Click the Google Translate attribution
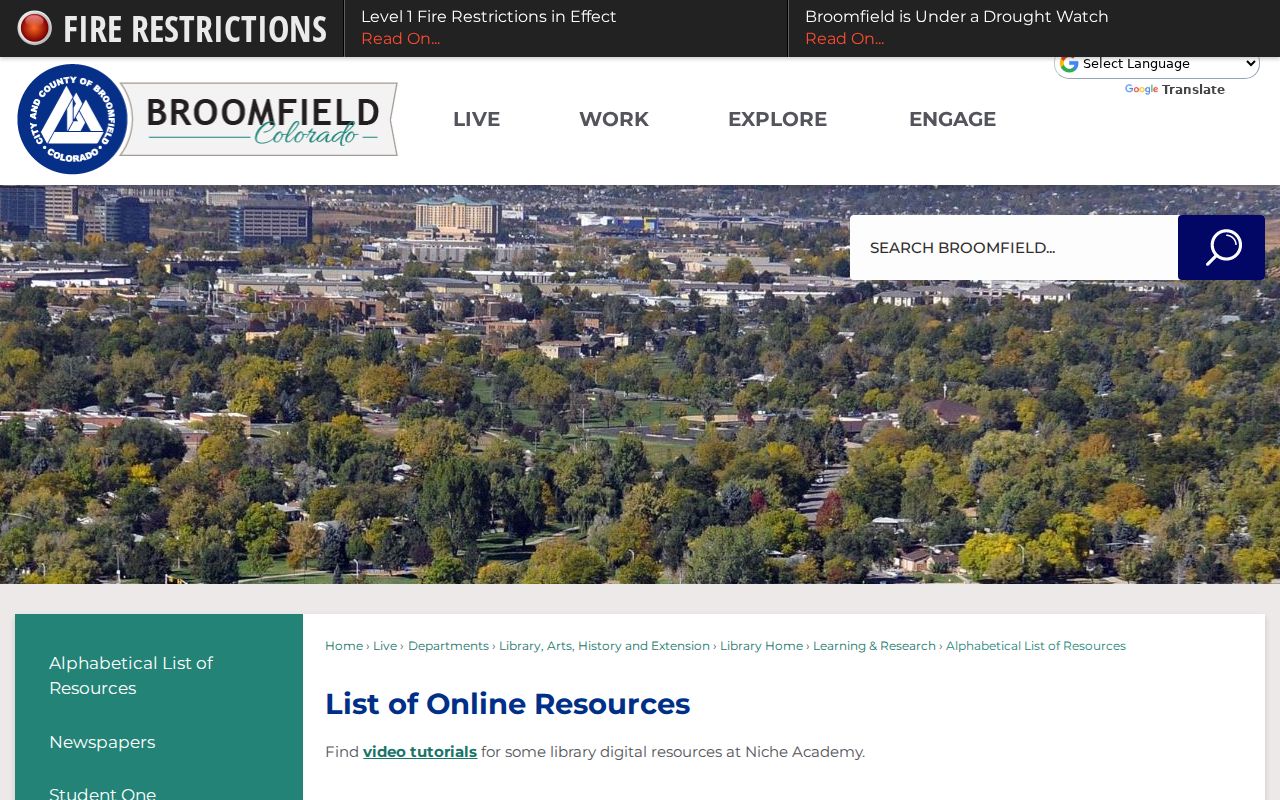This screenshot has height=800, width=1280. [1174, 90]
